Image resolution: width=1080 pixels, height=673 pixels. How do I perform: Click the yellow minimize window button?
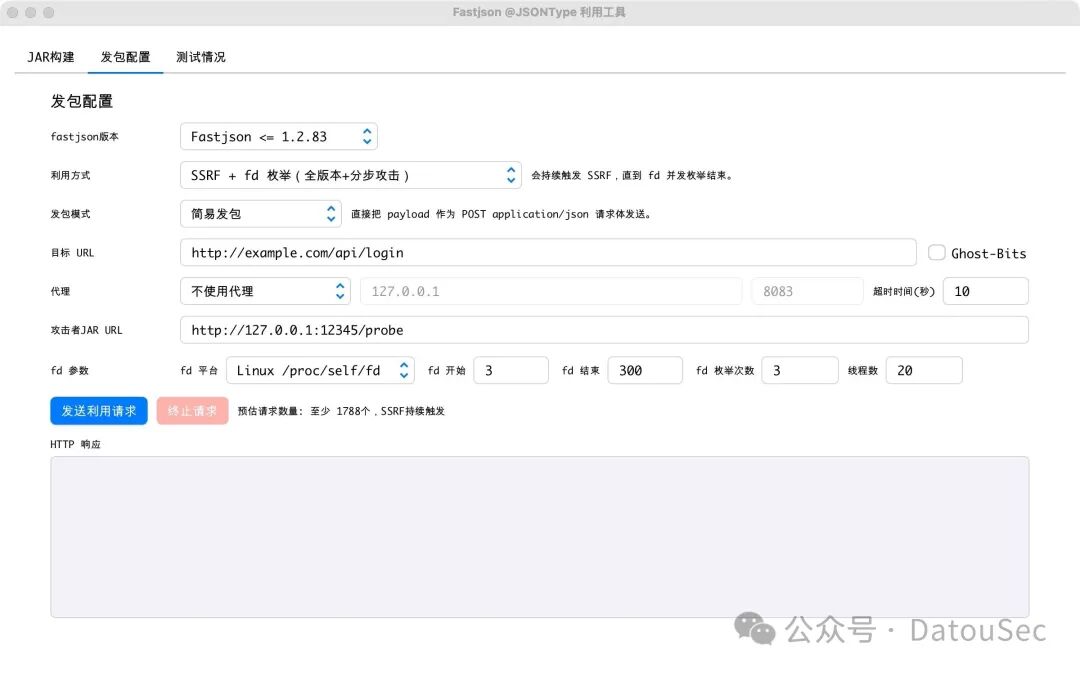[x=30, y=12]
